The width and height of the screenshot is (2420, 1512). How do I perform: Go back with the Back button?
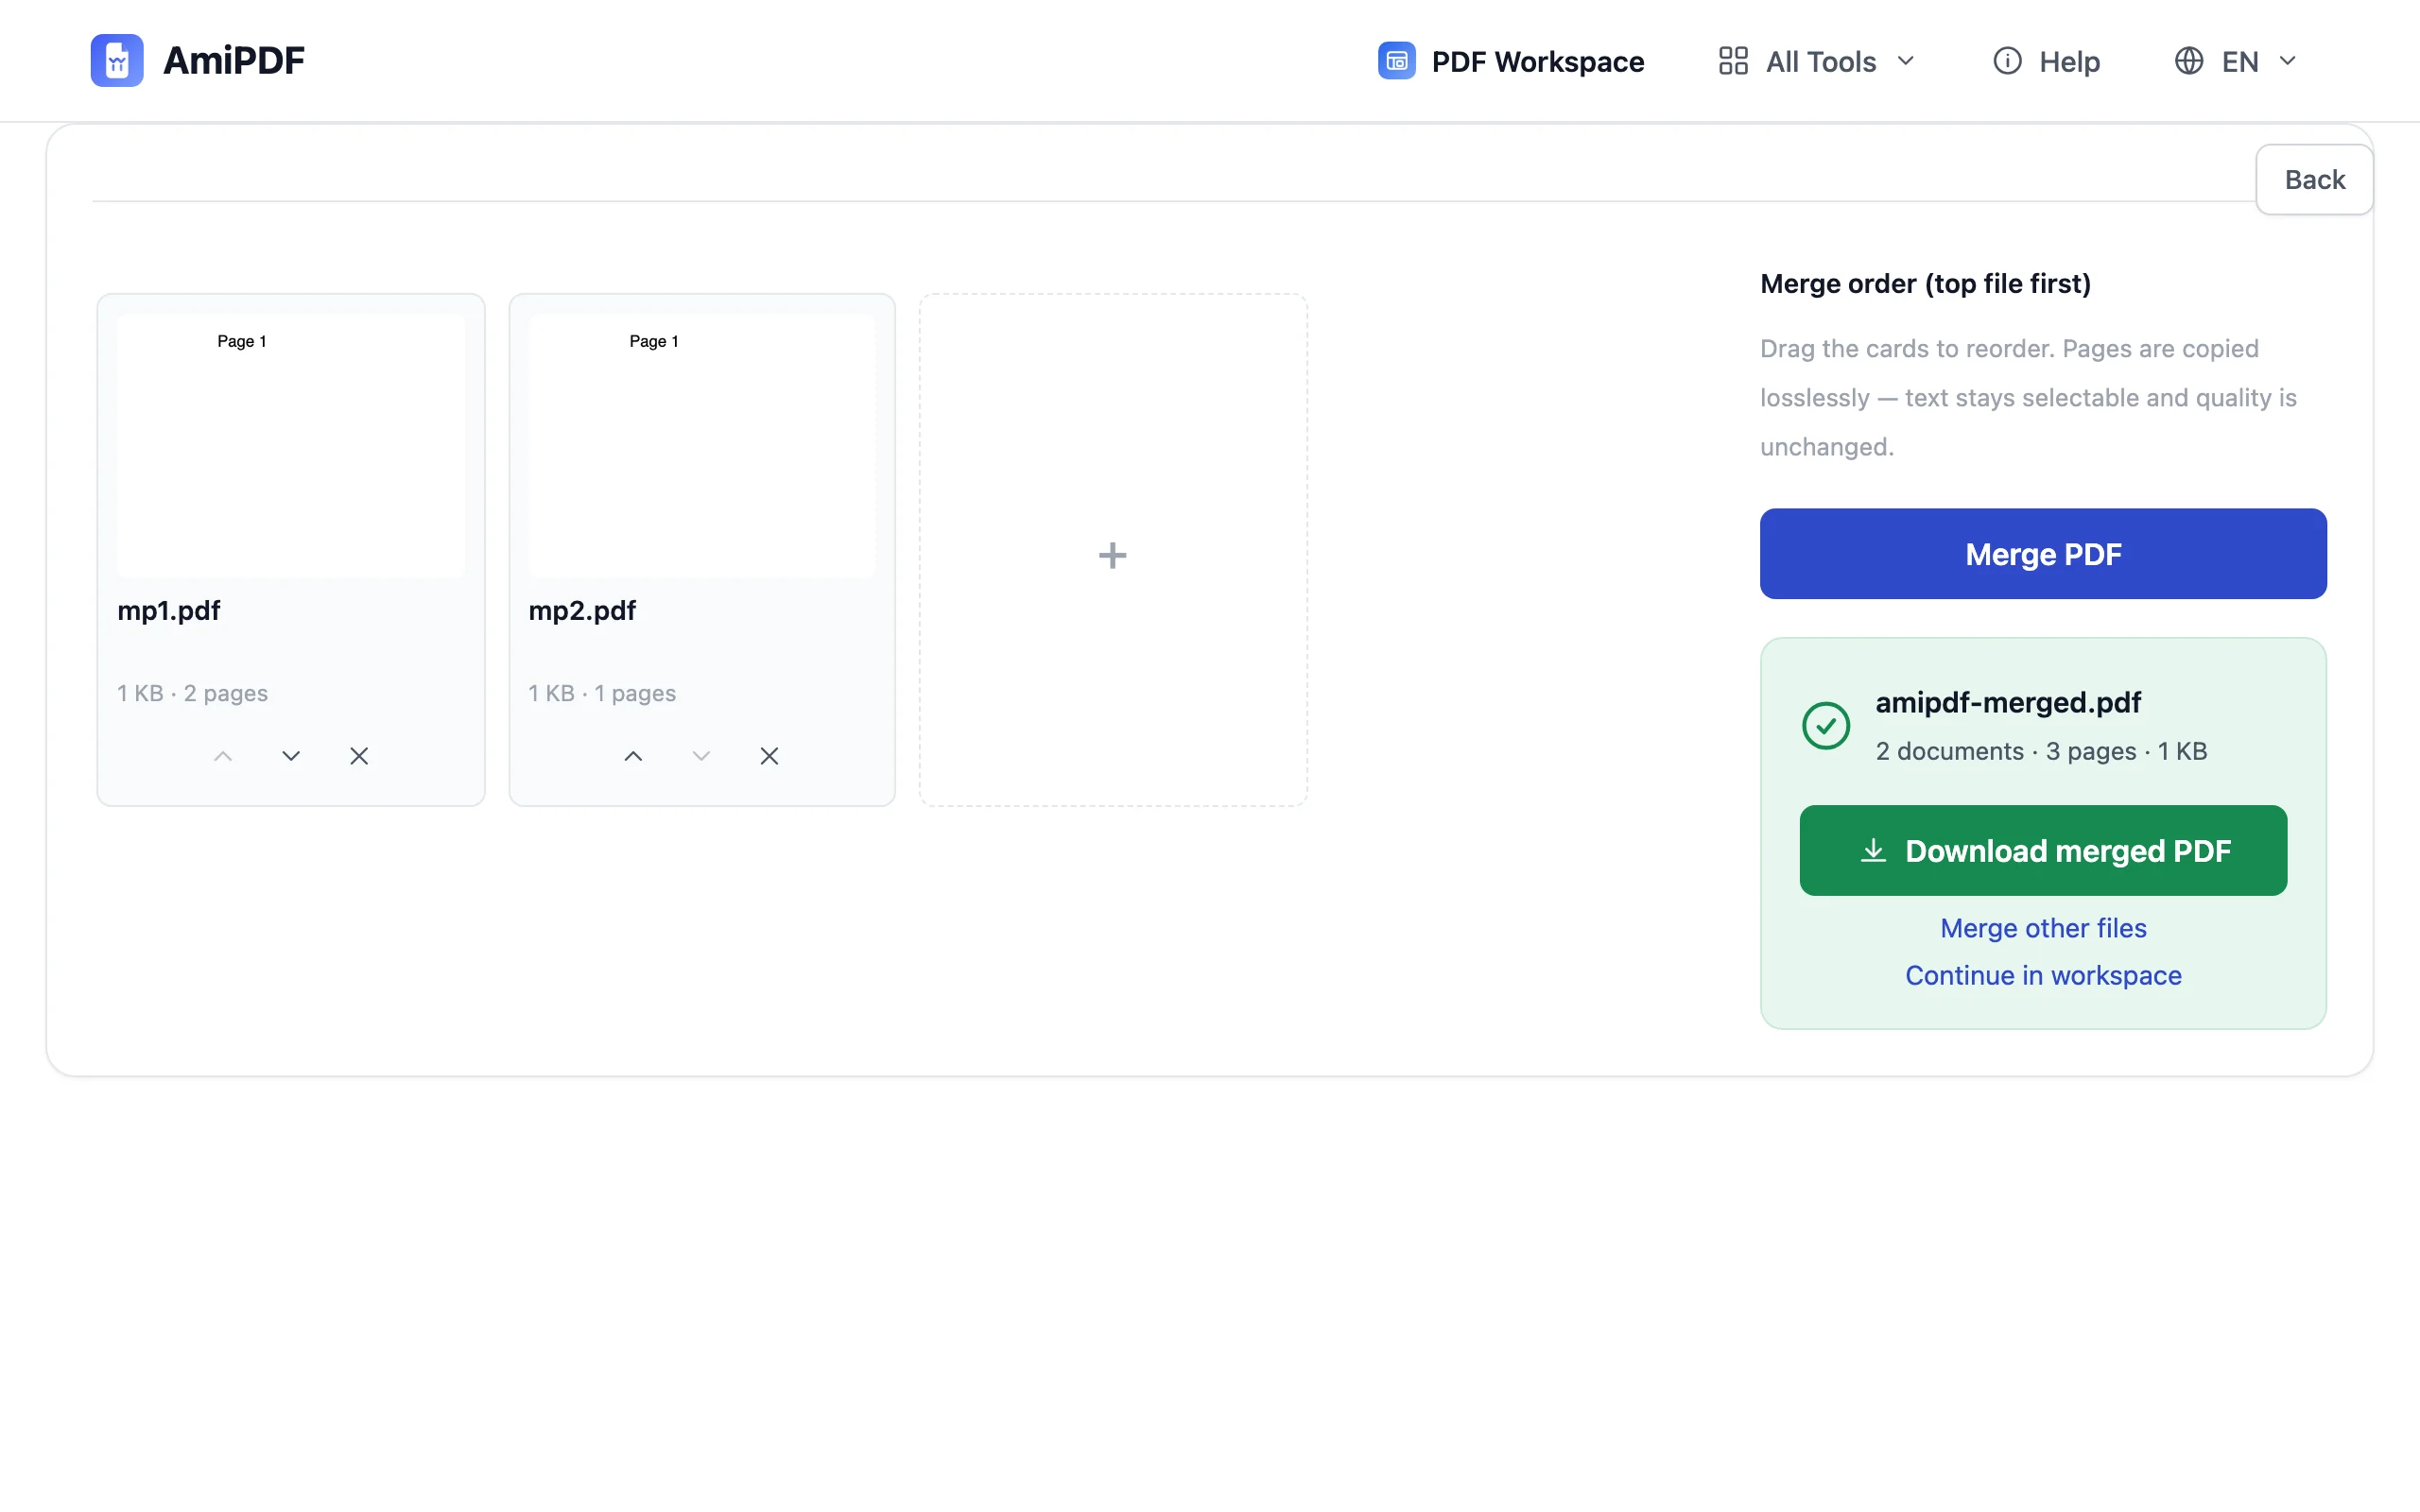coord(2314,179)
